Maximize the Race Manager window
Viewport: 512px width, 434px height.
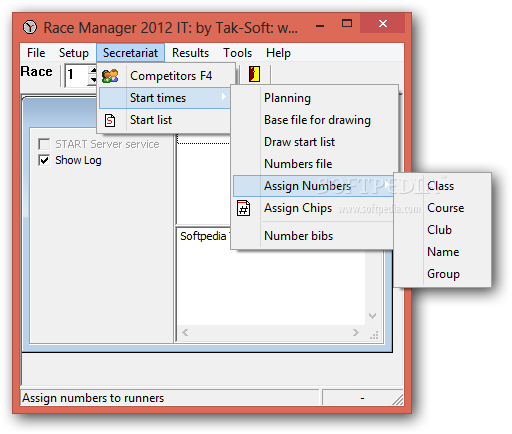tap(347, 23)
